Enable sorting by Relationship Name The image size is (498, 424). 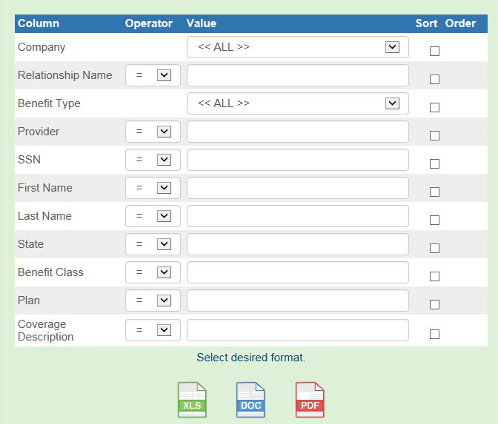coord(435,79)
